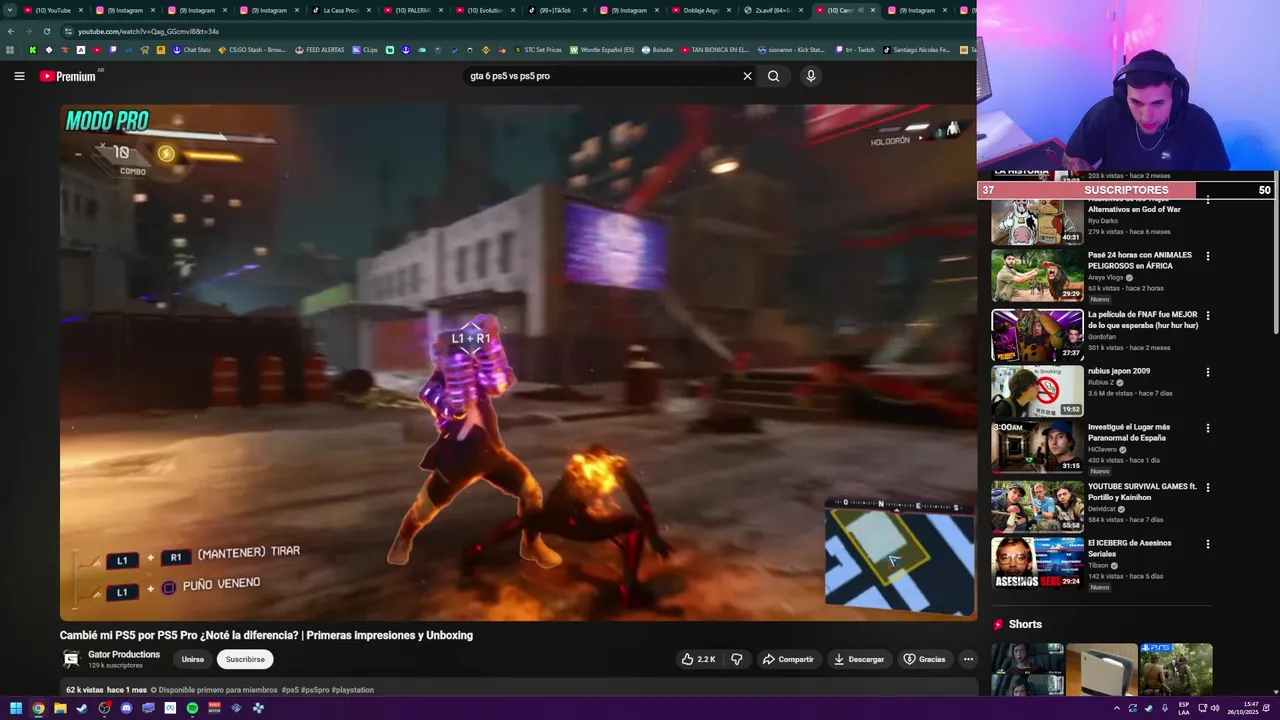Open options menu for rubius japon 2009
The image size is (1280, 720).
coord(1207,372)
